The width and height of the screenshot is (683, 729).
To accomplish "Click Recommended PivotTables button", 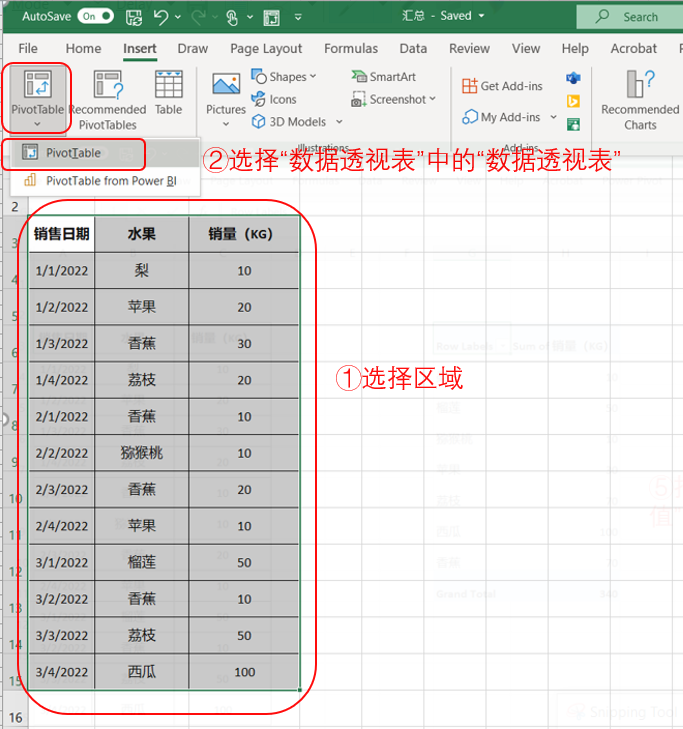I will [x=107, y=100].
